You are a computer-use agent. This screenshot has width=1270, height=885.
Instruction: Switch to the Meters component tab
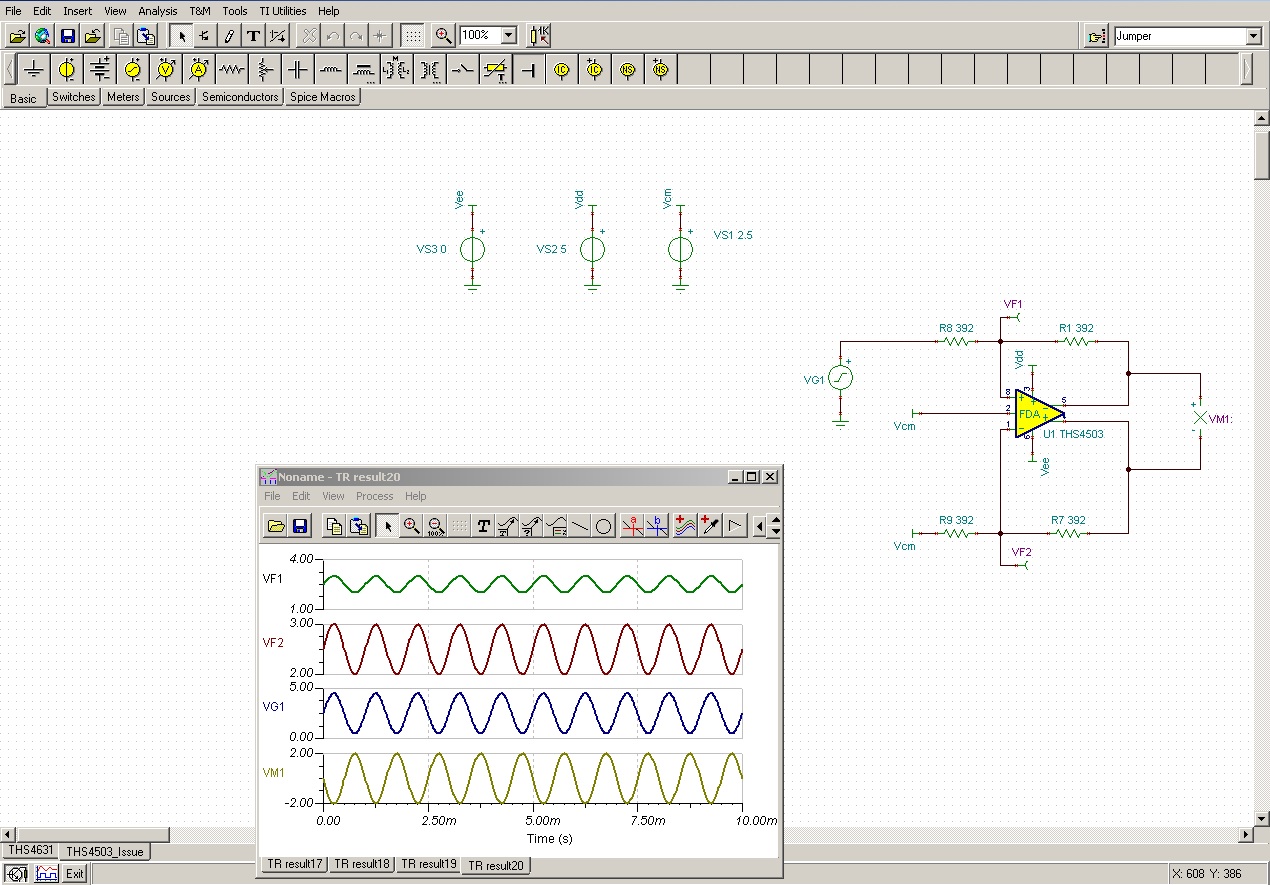coord(123,97)
